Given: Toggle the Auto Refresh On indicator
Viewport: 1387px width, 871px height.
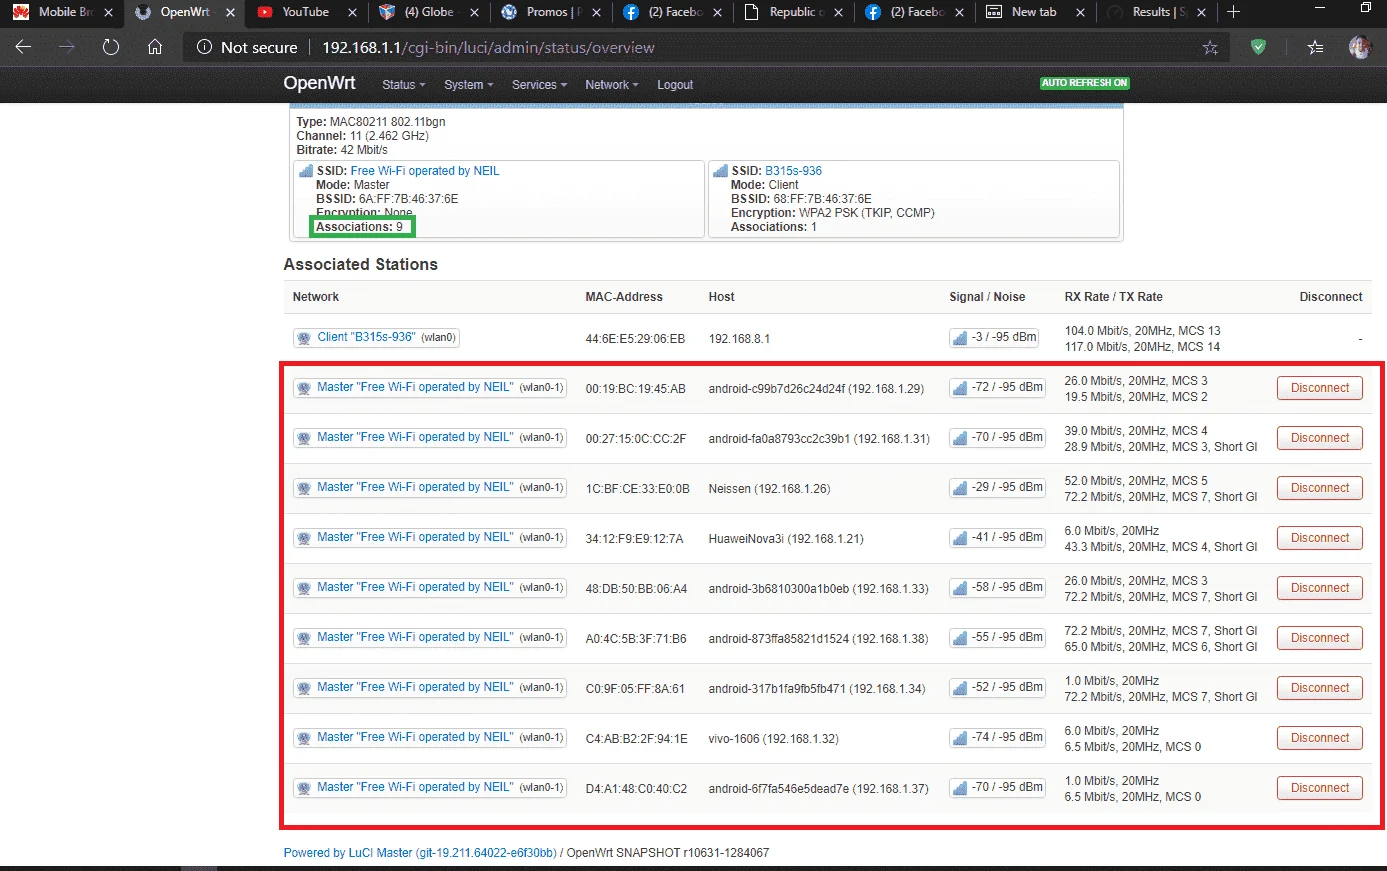Looking at the screenshot, I should (1085, 83).
